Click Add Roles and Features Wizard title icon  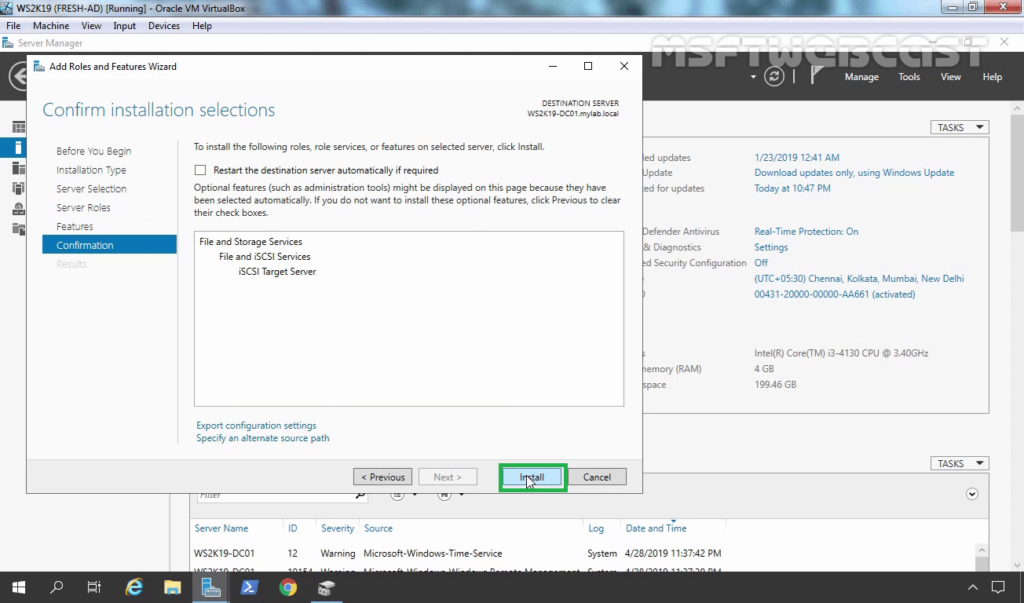pos(39,67)
